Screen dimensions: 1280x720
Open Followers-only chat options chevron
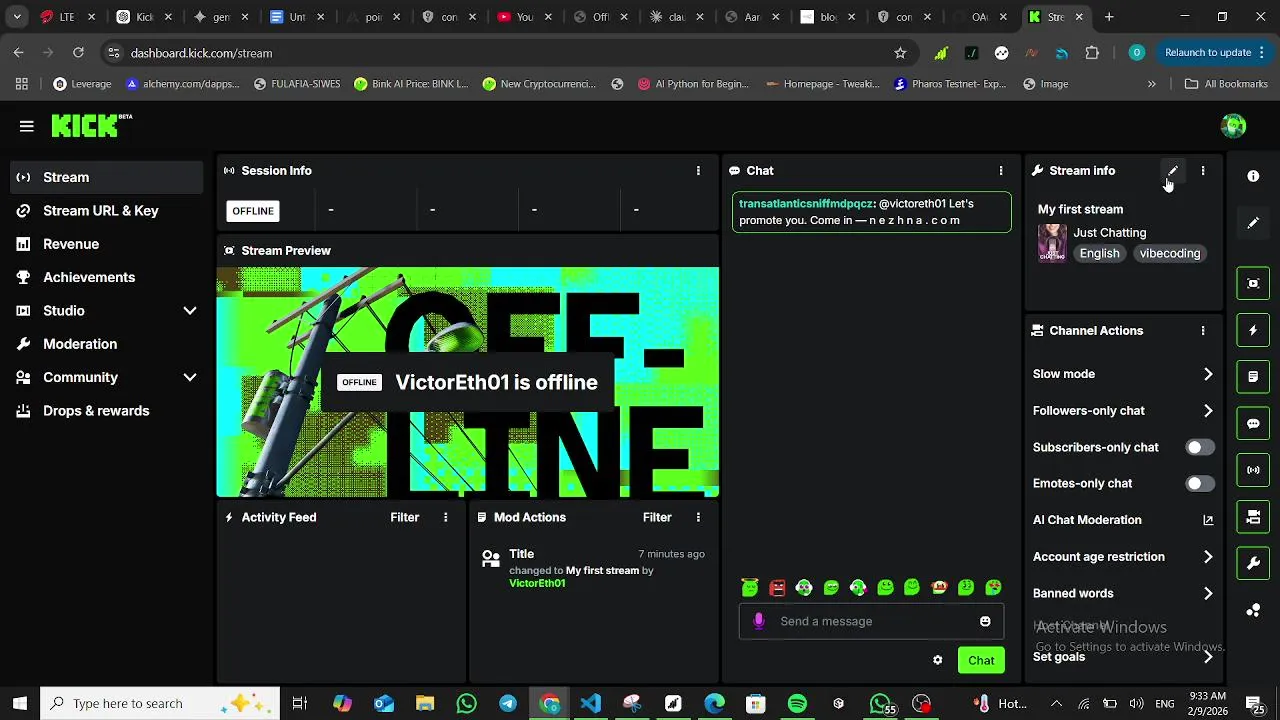[1208, 411]
